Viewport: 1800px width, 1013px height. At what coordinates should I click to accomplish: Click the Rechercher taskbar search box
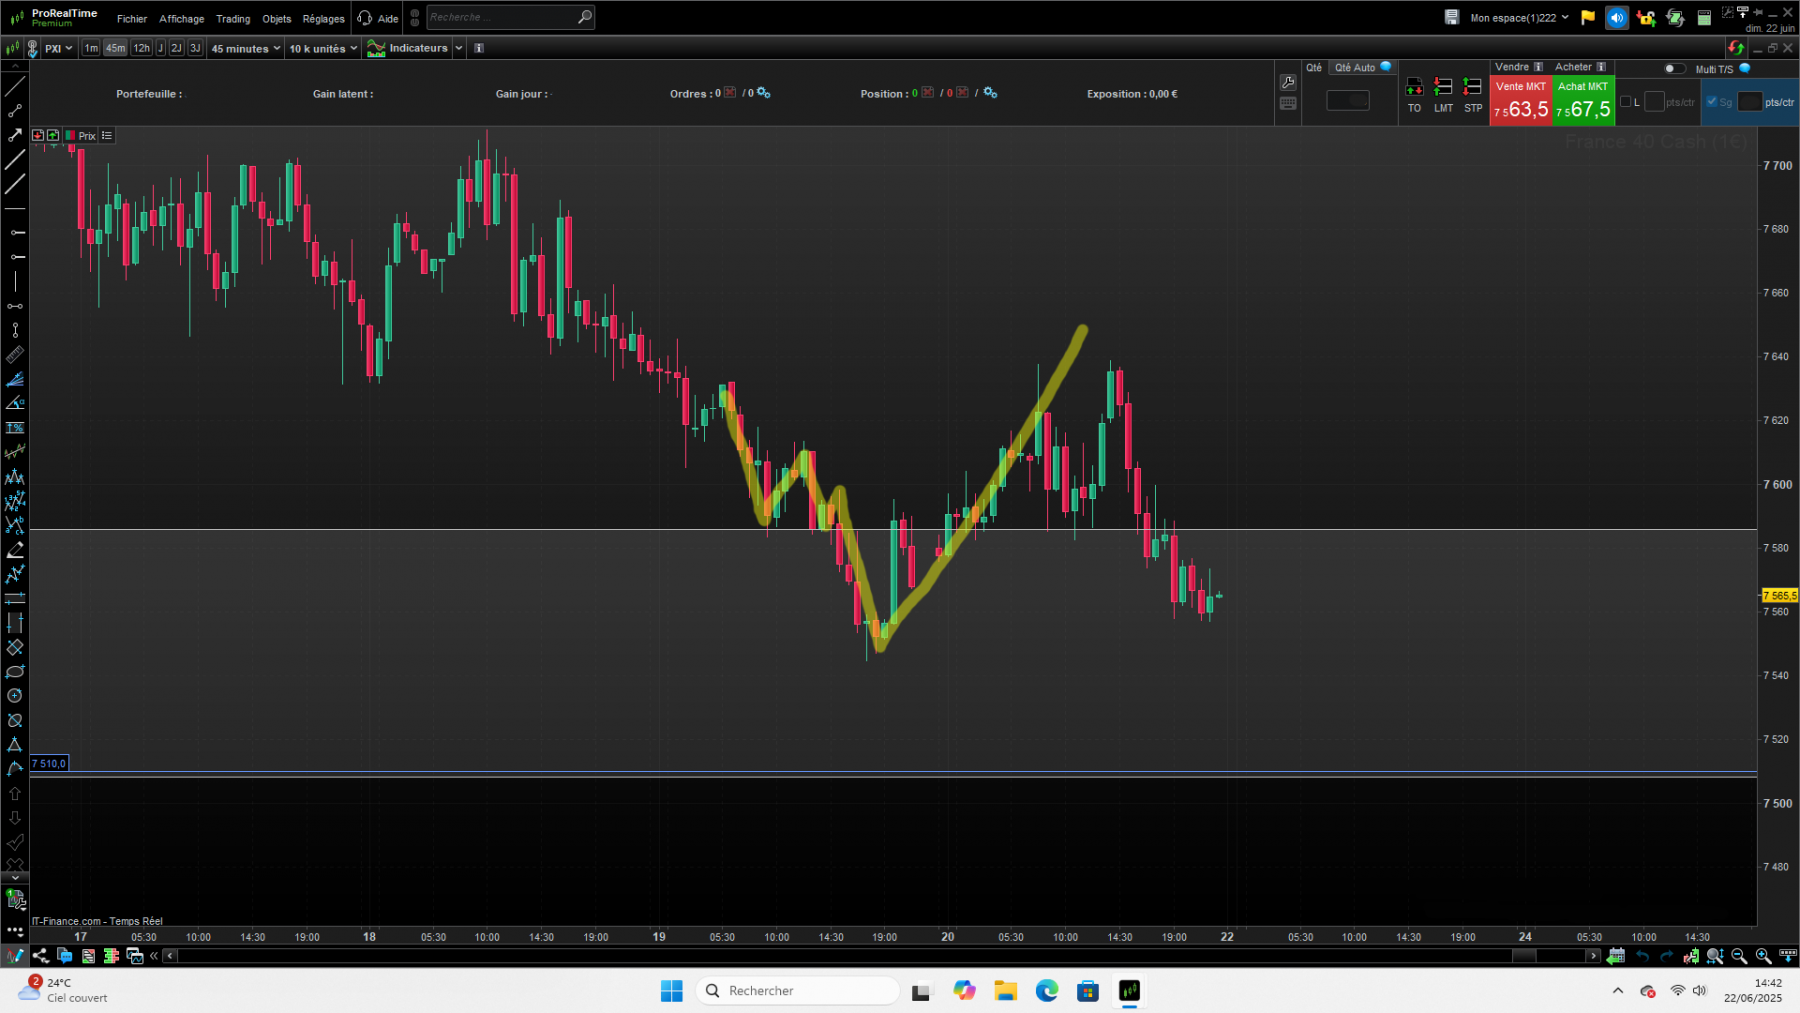pos(797,990)
